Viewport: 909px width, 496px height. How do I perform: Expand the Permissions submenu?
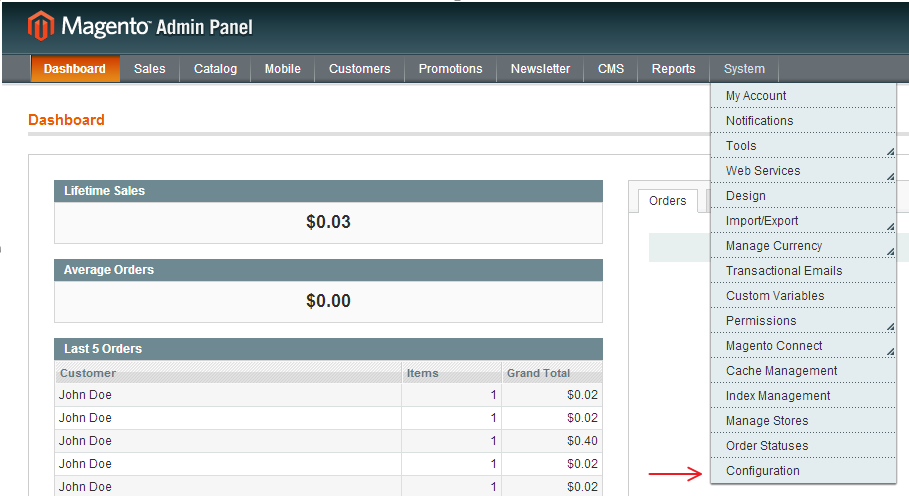pyautogui.click(x=803, y=320)
